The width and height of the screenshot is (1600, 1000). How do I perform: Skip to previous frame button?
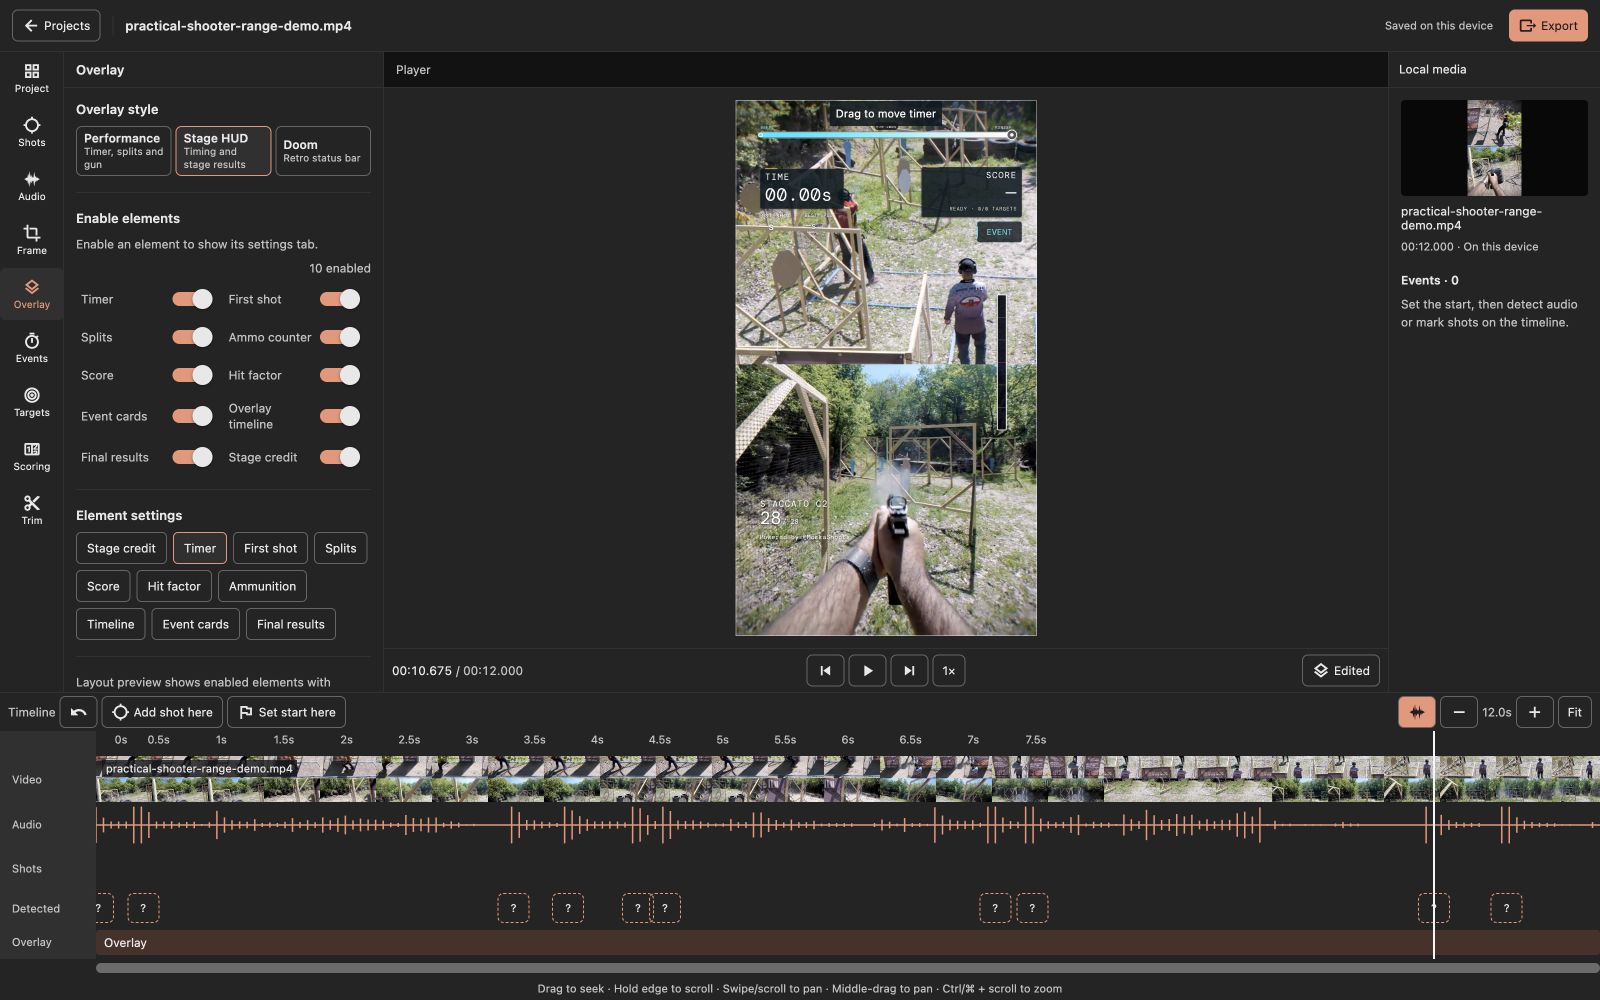click(825, 671)
